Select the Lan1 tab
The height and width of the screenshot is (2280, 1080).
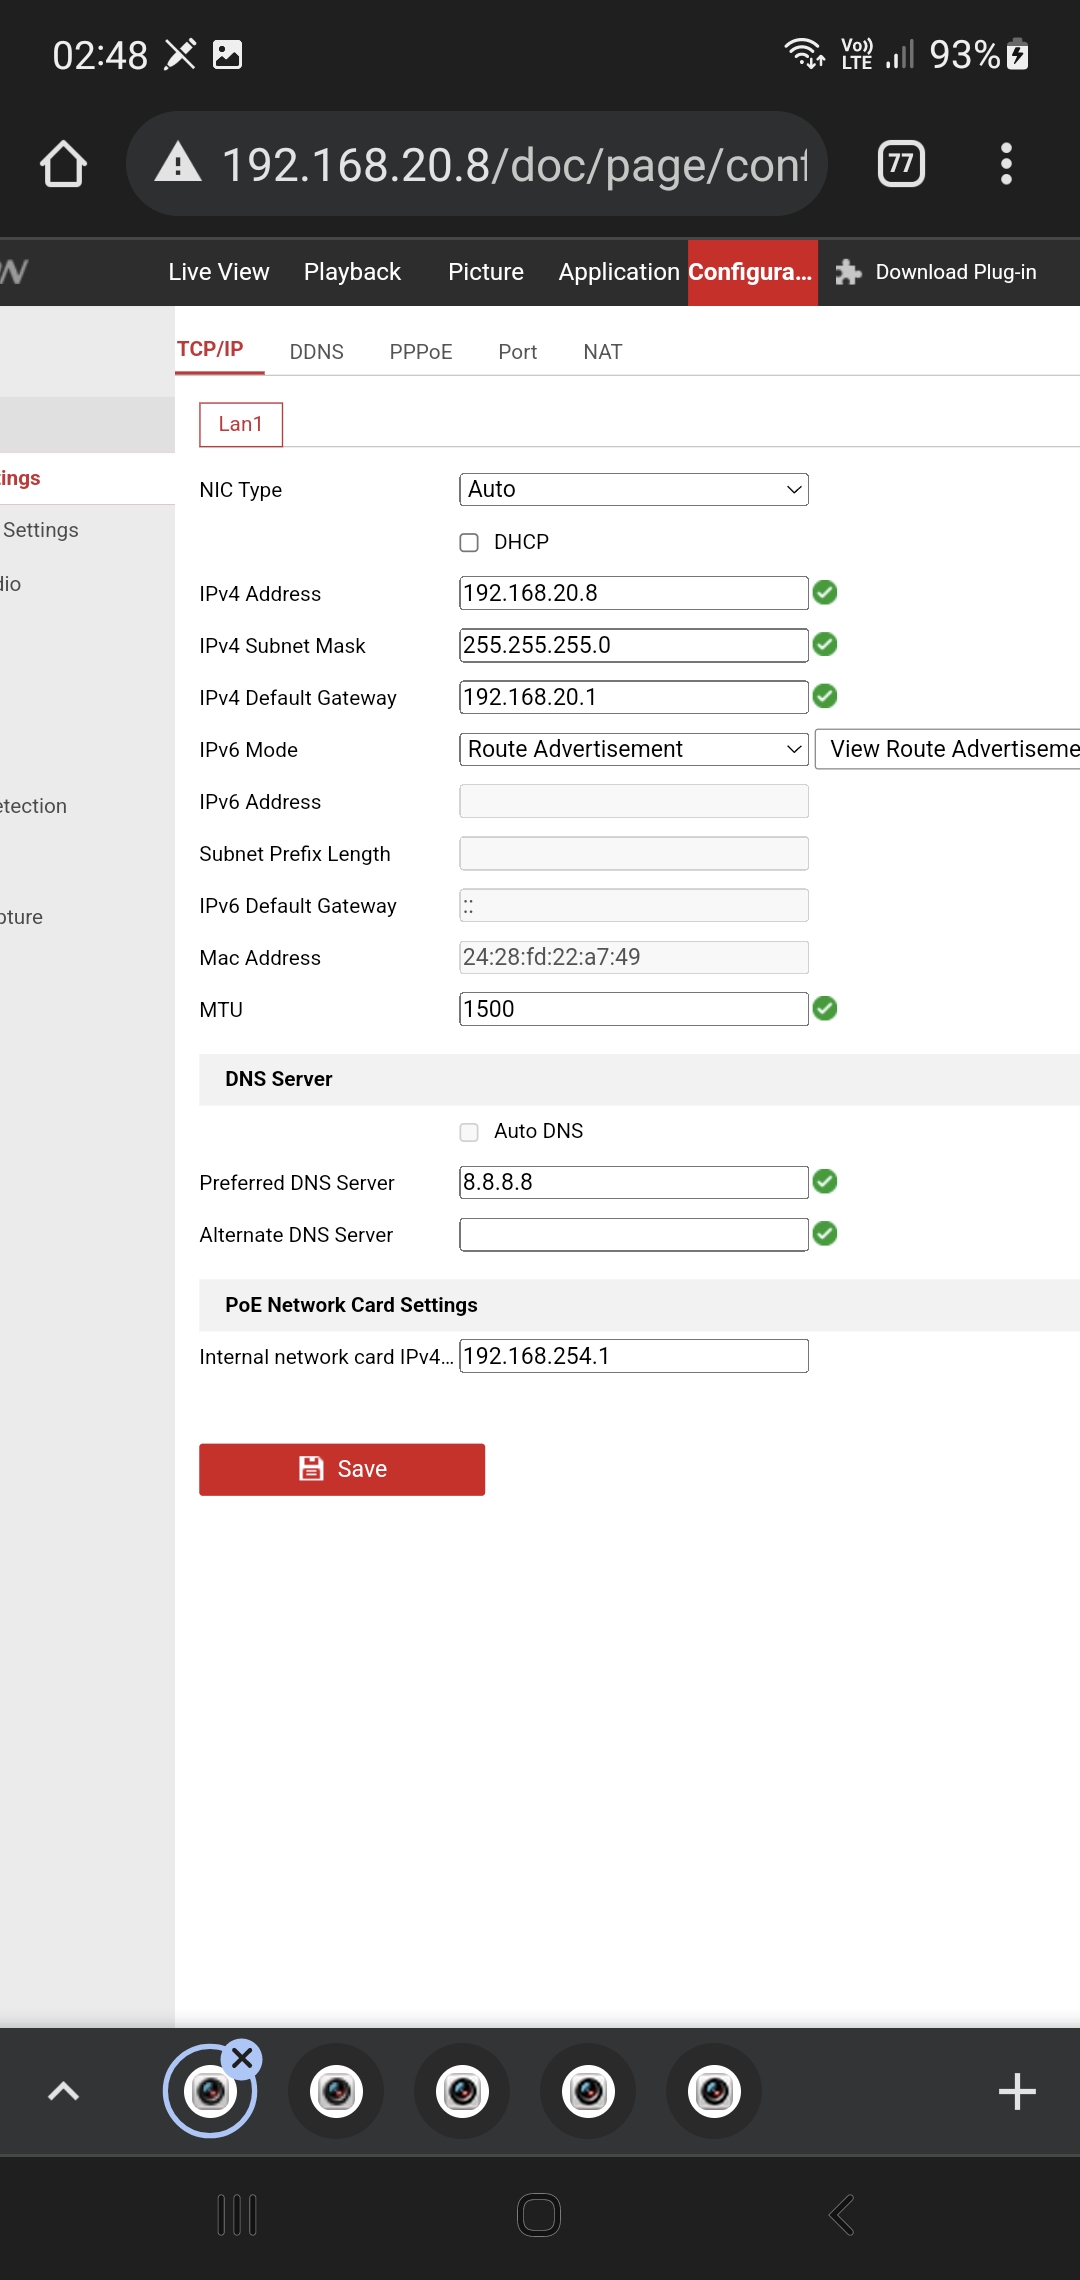[x=241, y=425]
